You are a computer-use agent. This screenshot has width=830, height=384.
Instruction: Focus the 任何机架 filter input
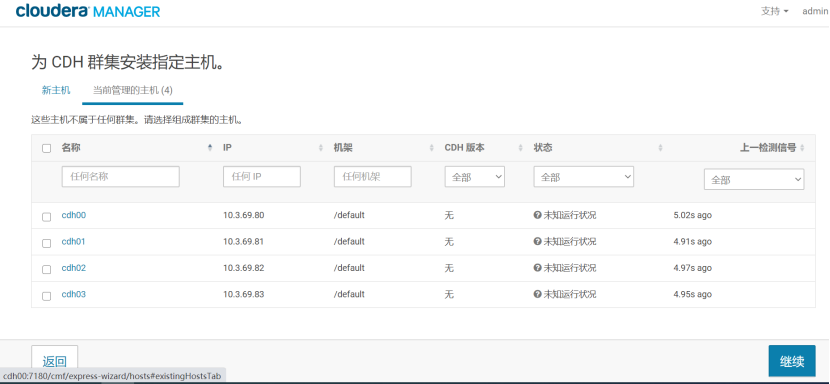[x=373, y=176]
